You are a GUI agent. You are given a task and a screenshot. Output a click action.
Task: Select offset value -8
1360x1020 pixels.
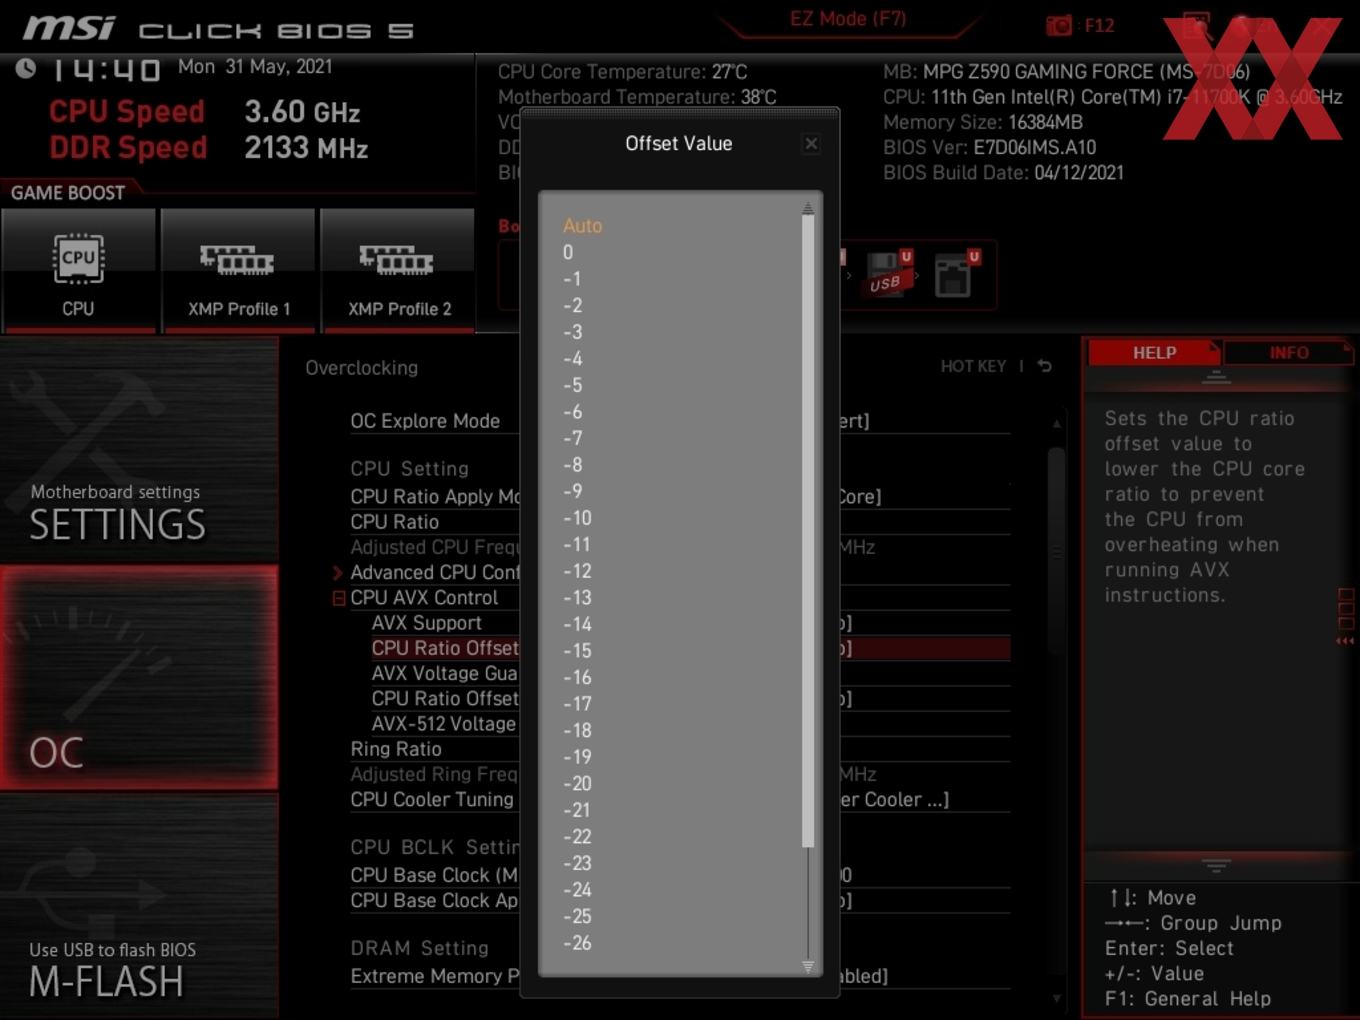tap(572, 465)
